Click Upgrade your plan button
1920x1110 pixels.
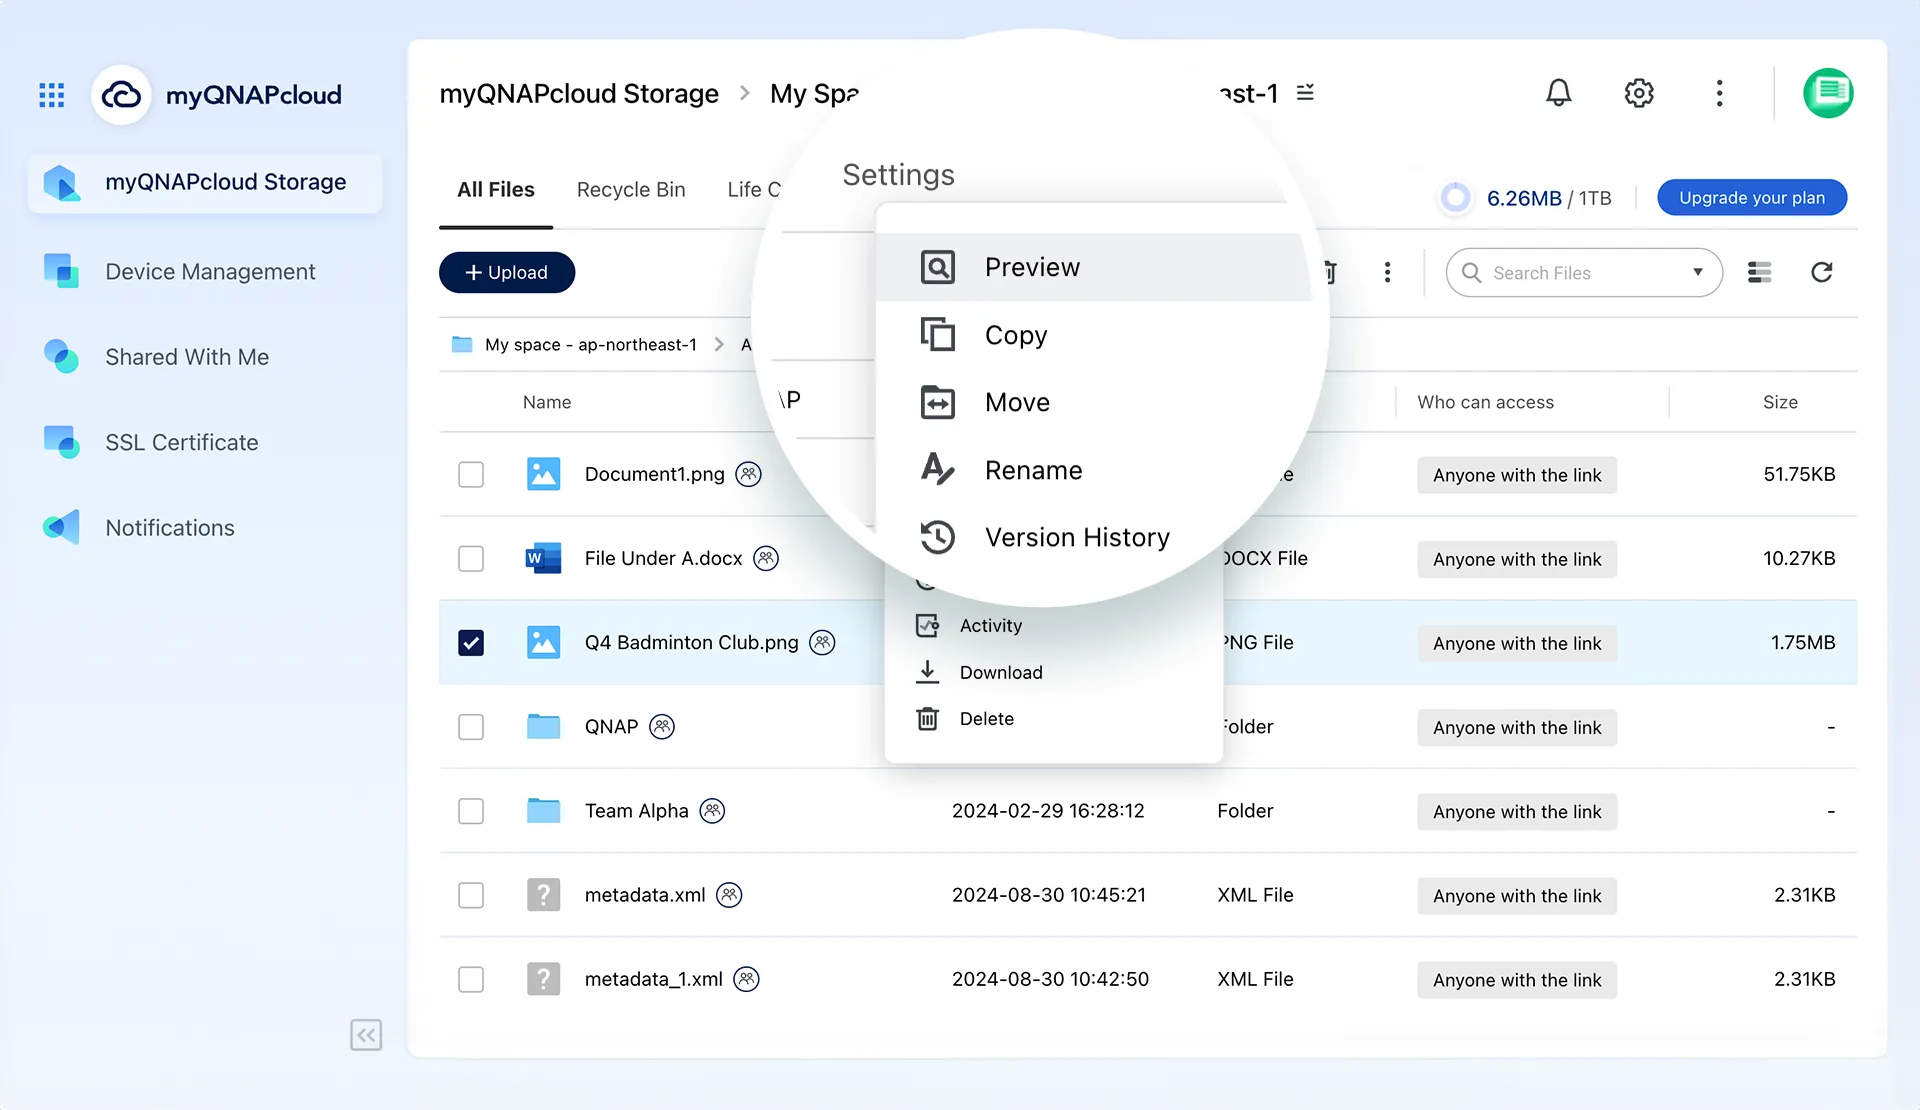click(1751, 197)
